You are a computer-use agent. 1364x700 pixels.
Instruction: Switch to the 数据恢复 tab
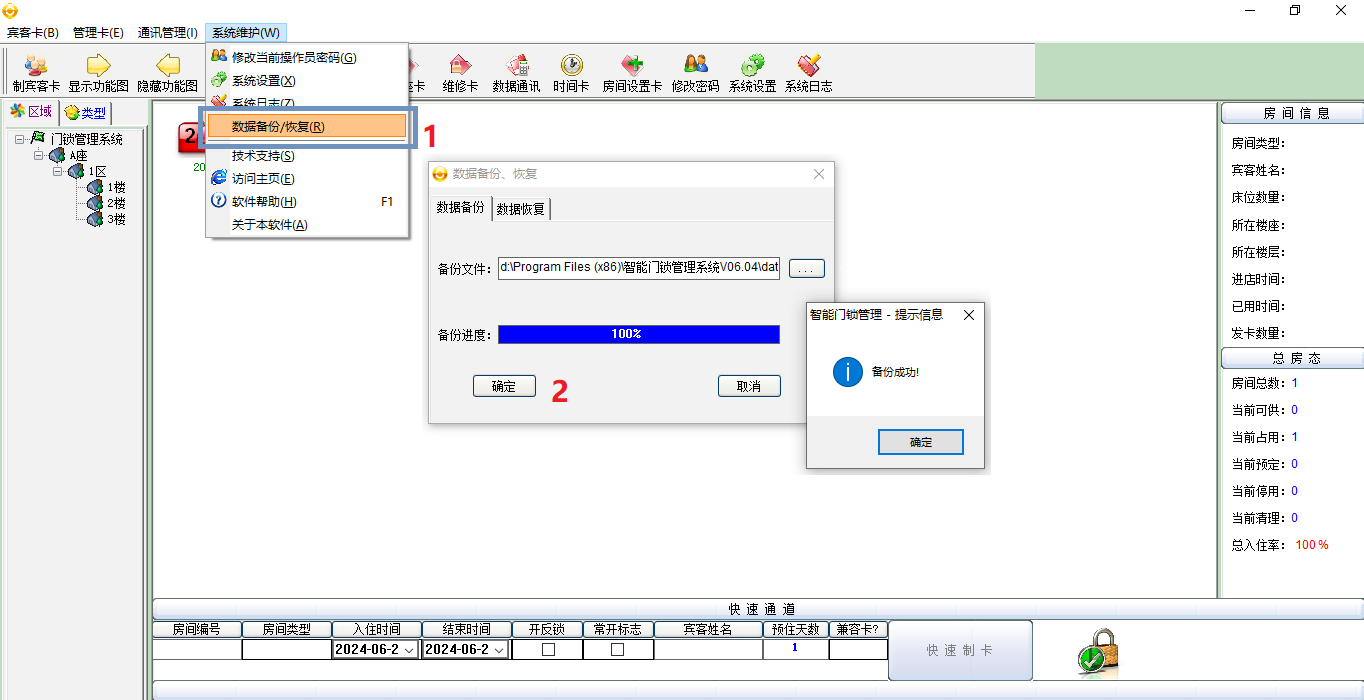tap(521, 209)
